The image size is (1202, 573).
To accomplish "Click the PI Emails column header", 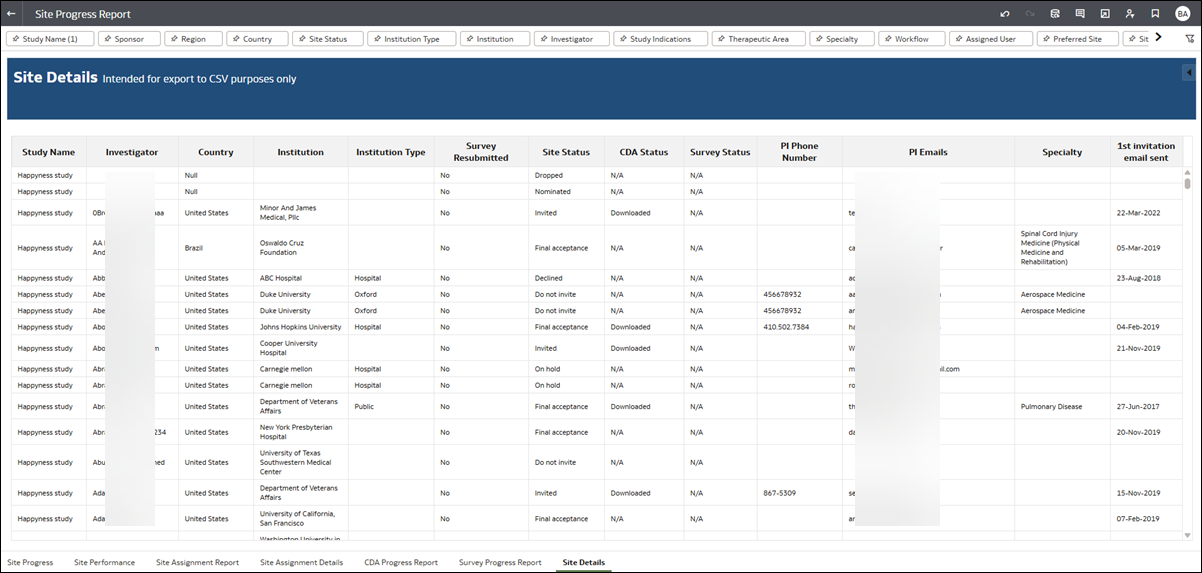I will 928,152.
